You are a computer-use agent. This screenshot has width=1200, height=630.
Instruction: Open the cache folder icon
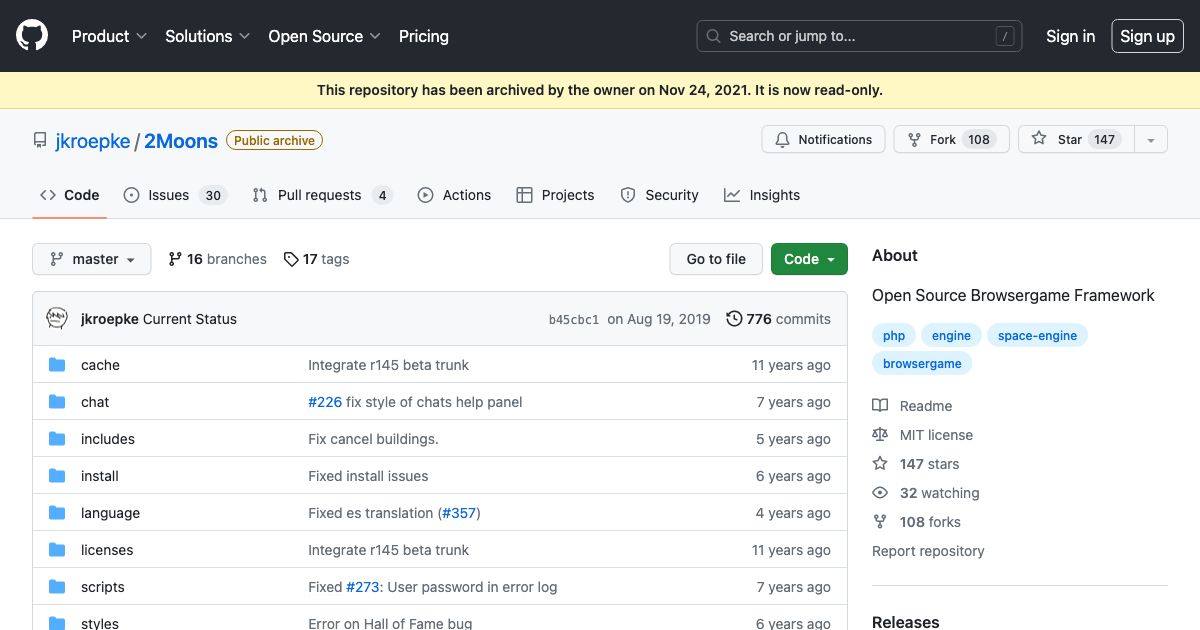coord(57,365)
